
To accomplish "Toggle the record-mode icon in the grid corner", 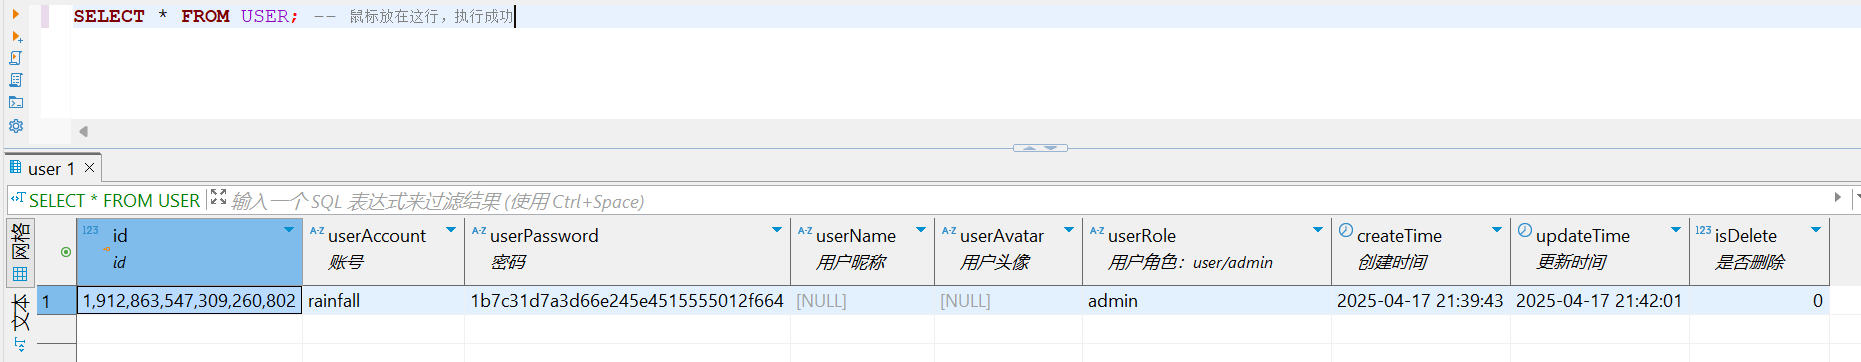I will coord(66,252).
